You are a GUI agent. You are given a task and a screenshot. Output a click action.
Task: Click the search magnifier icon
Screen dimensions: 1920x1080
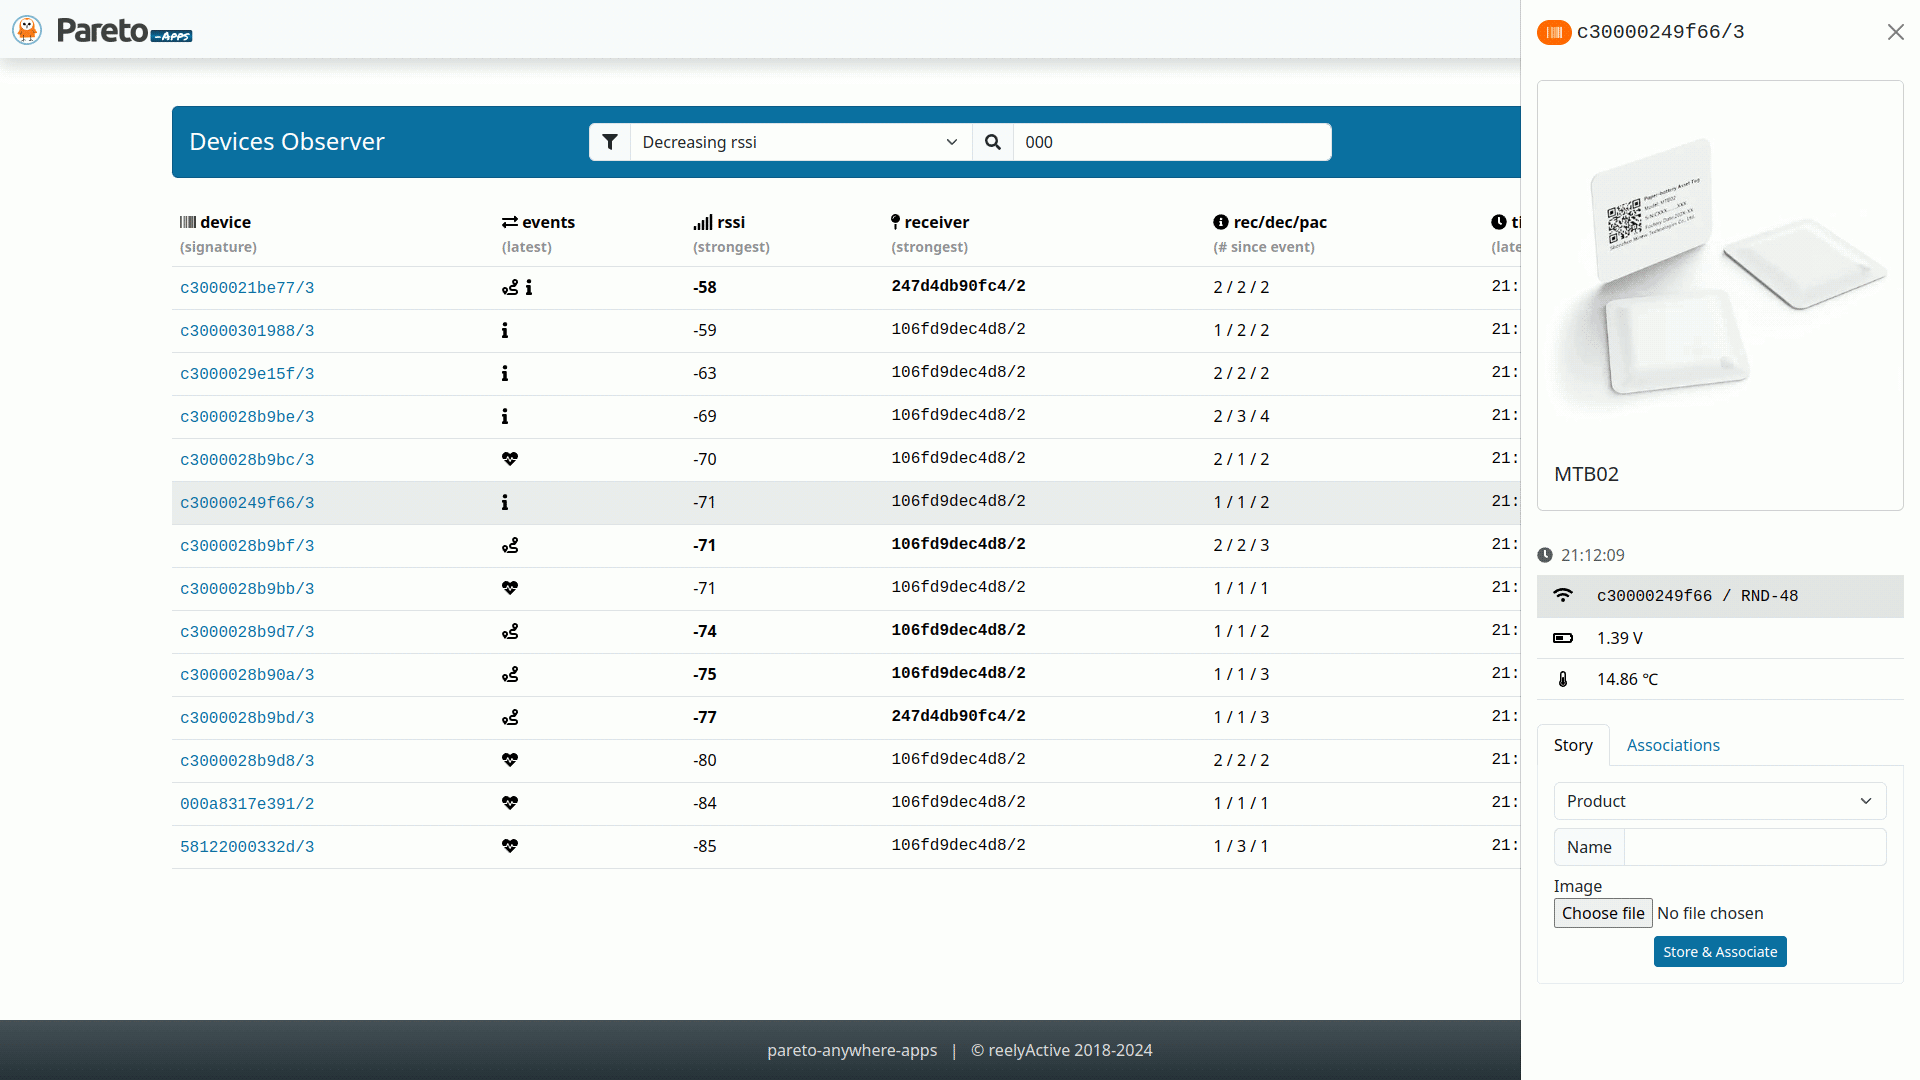point(992,141)
